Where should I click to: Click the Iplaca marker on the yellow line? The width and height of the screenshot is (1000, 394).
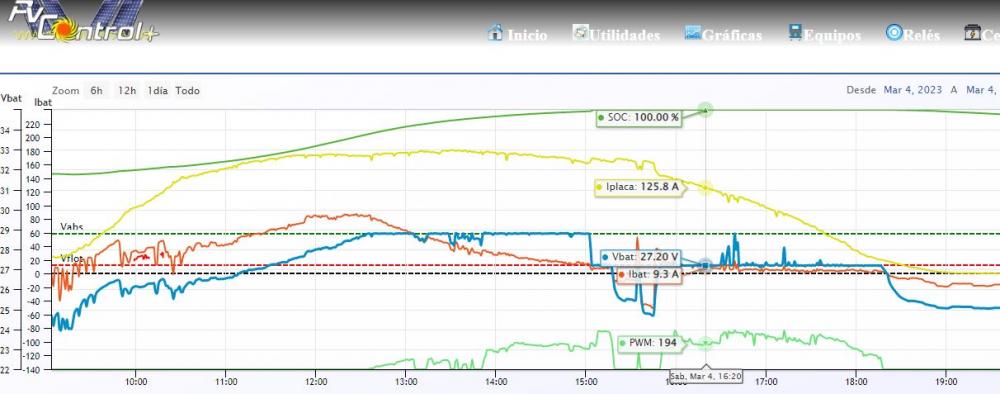[705, 188]
